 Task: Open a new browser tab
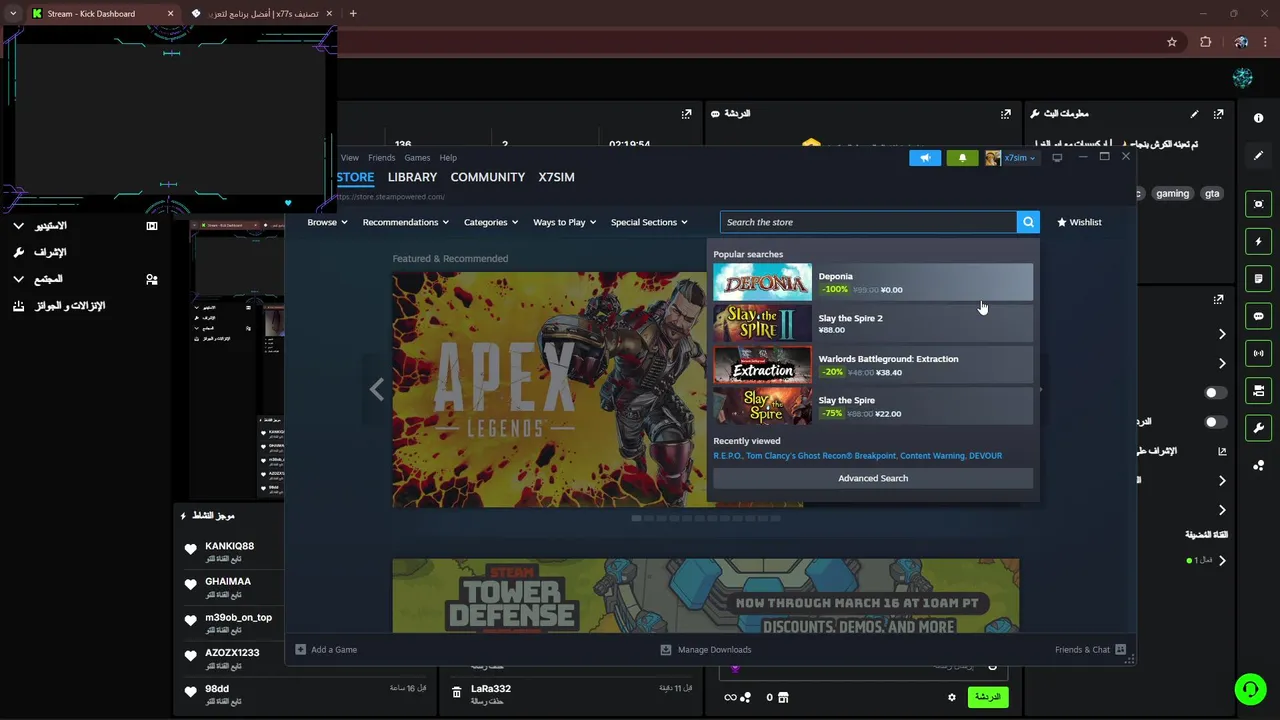click(x=353, y=14)
